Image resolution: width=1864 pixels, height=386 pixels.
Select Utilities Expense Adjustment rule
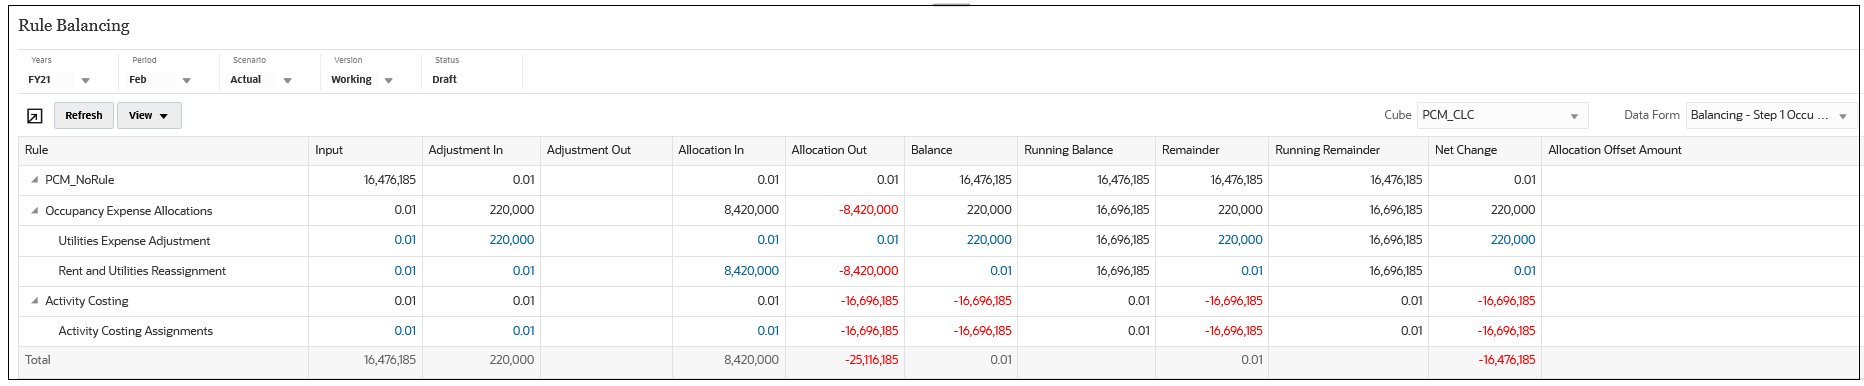tap(134, 241)
